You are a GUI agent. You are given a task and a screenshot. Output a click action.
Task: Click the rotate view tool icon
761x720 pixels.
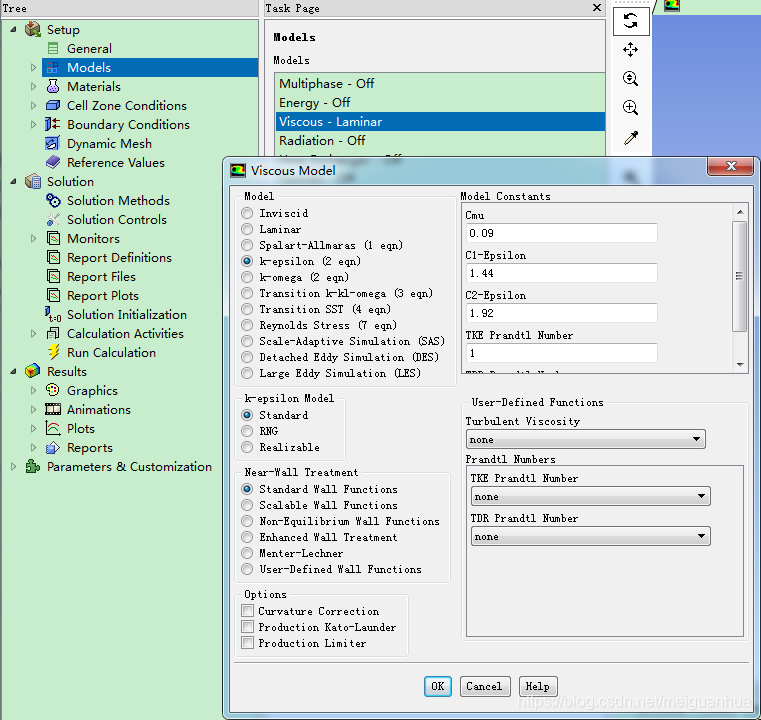tap(630, 20)
